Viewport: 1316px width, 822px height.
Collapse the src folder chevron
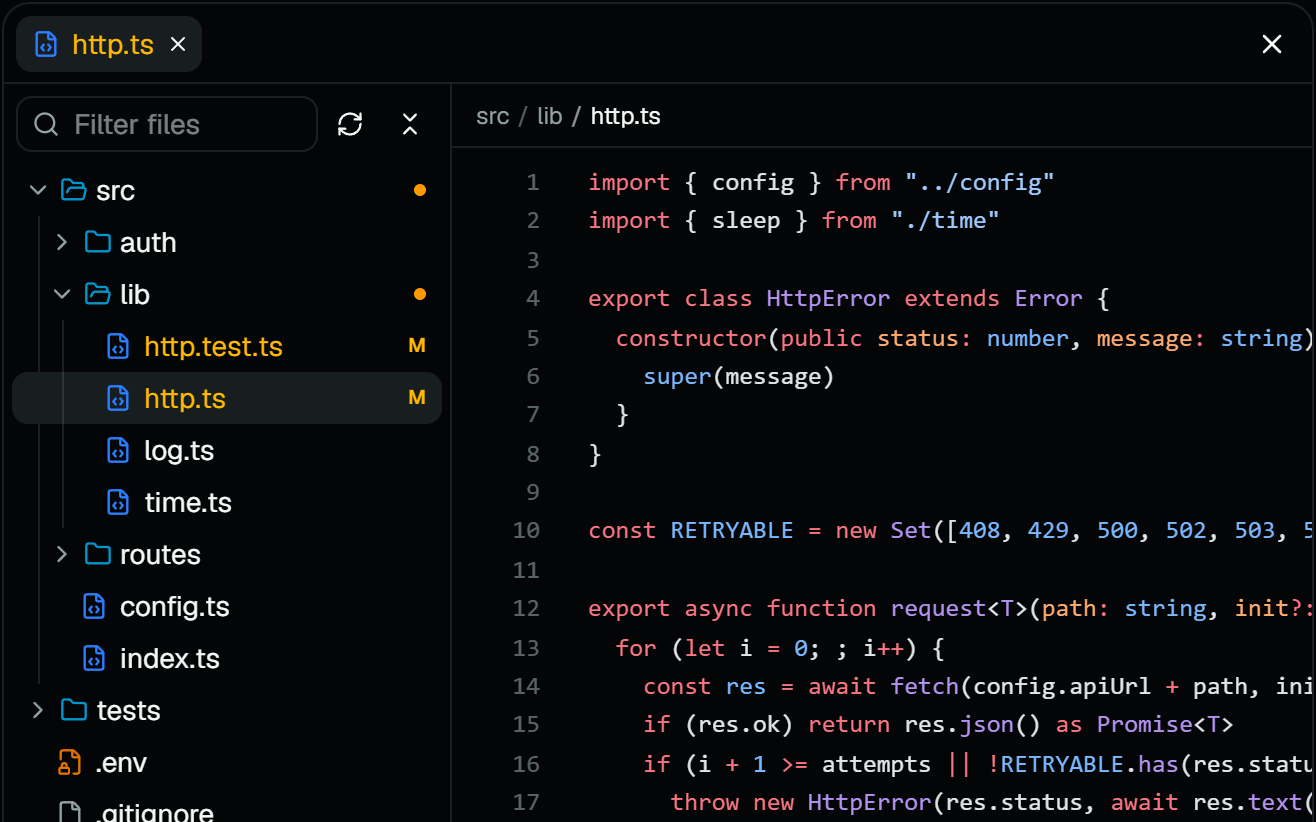tap(38, 190)
